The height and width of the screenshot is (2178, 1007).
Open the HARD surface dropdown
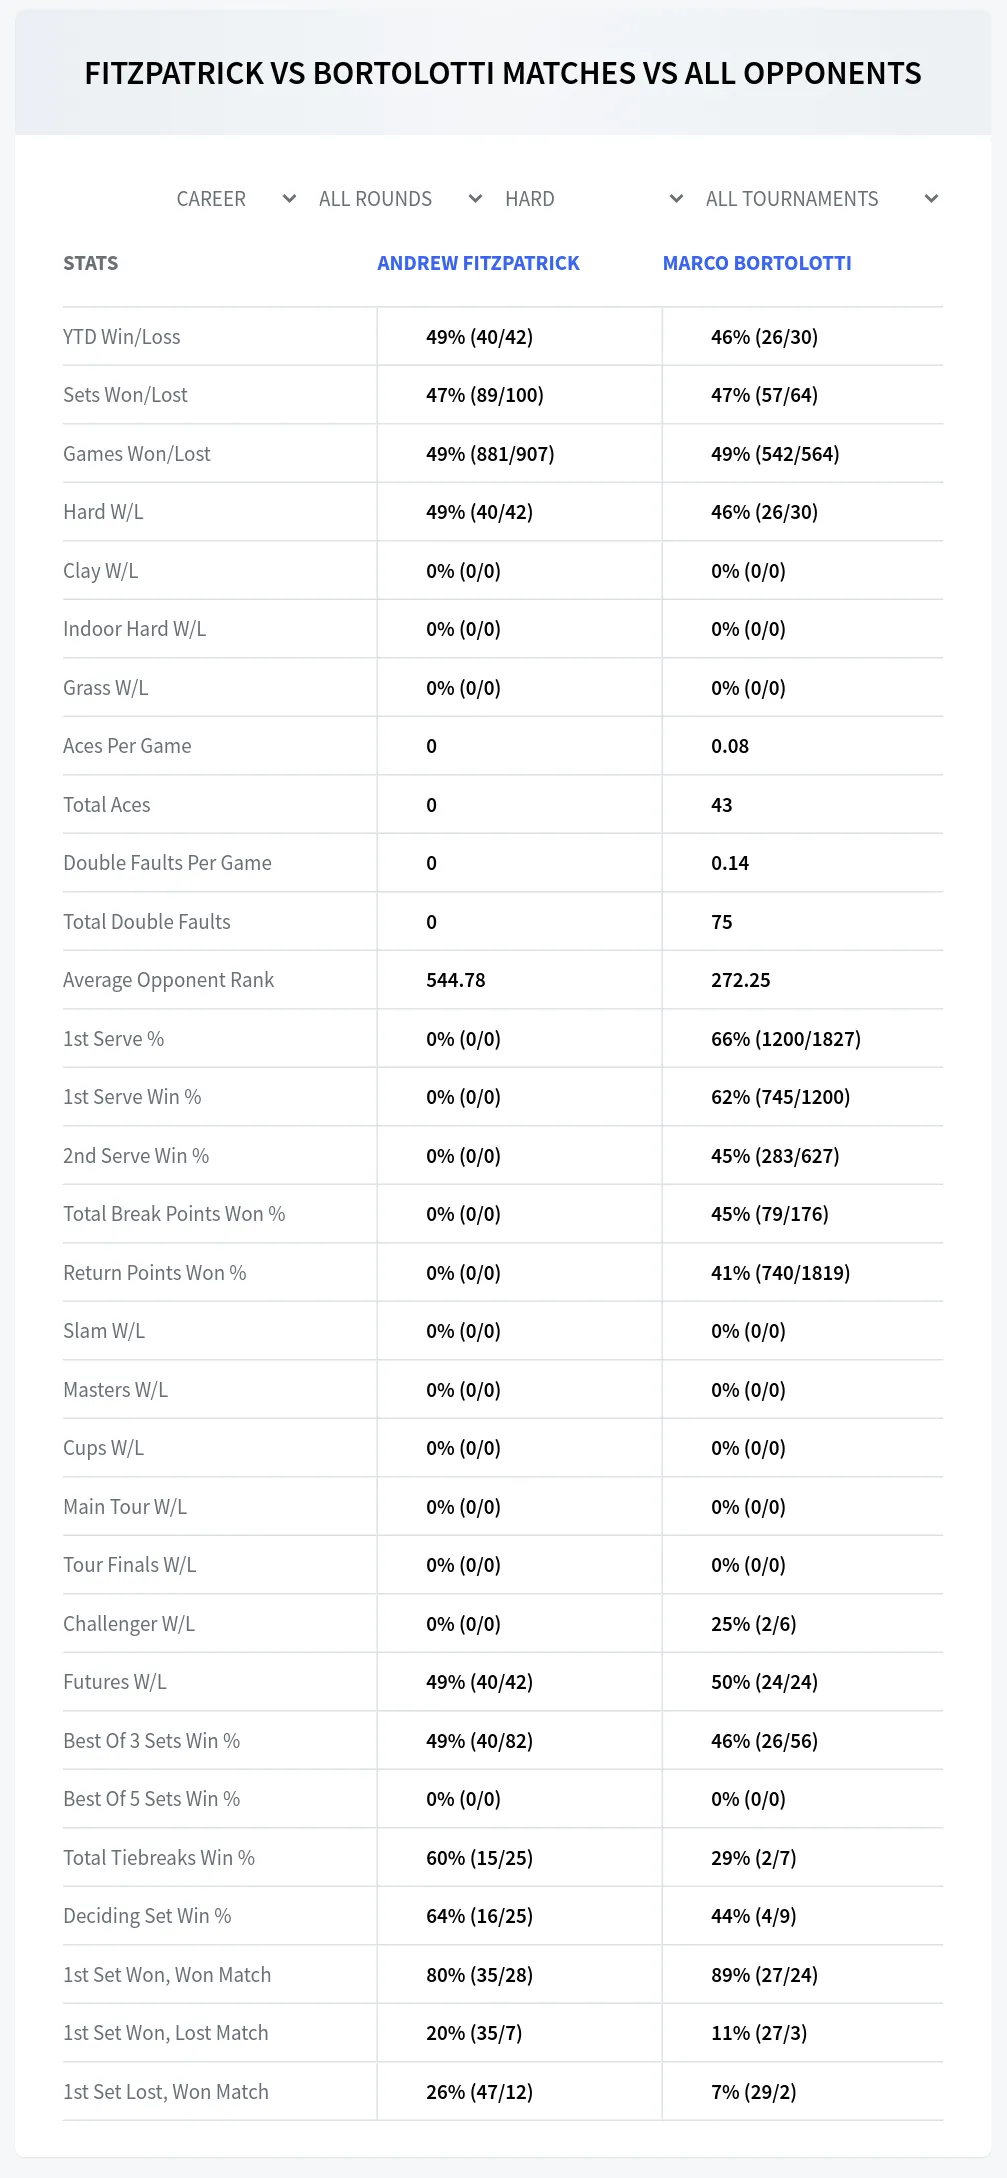click(x=594, y=199)
